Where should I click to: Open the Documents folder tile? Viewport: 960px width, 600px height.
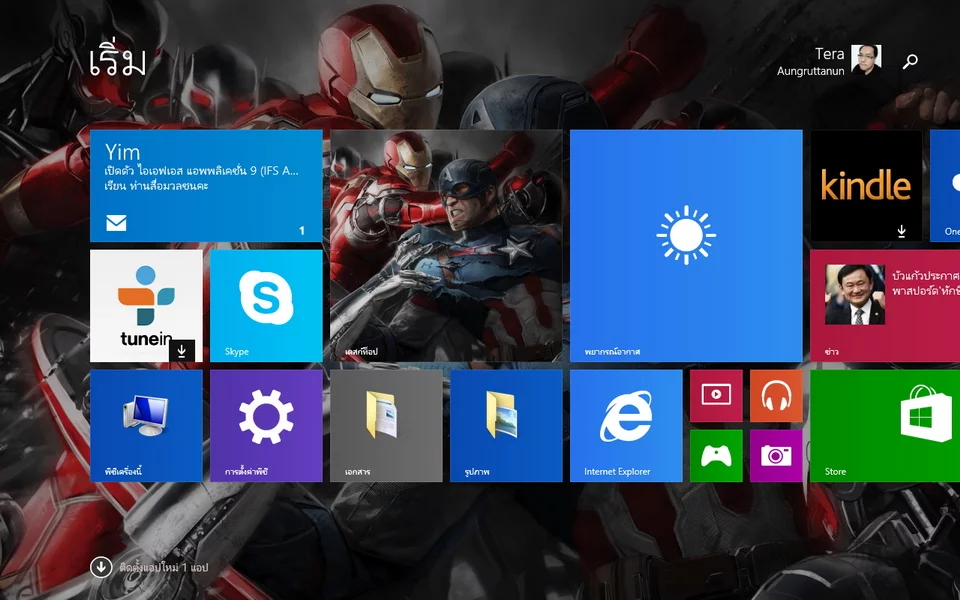386,426
